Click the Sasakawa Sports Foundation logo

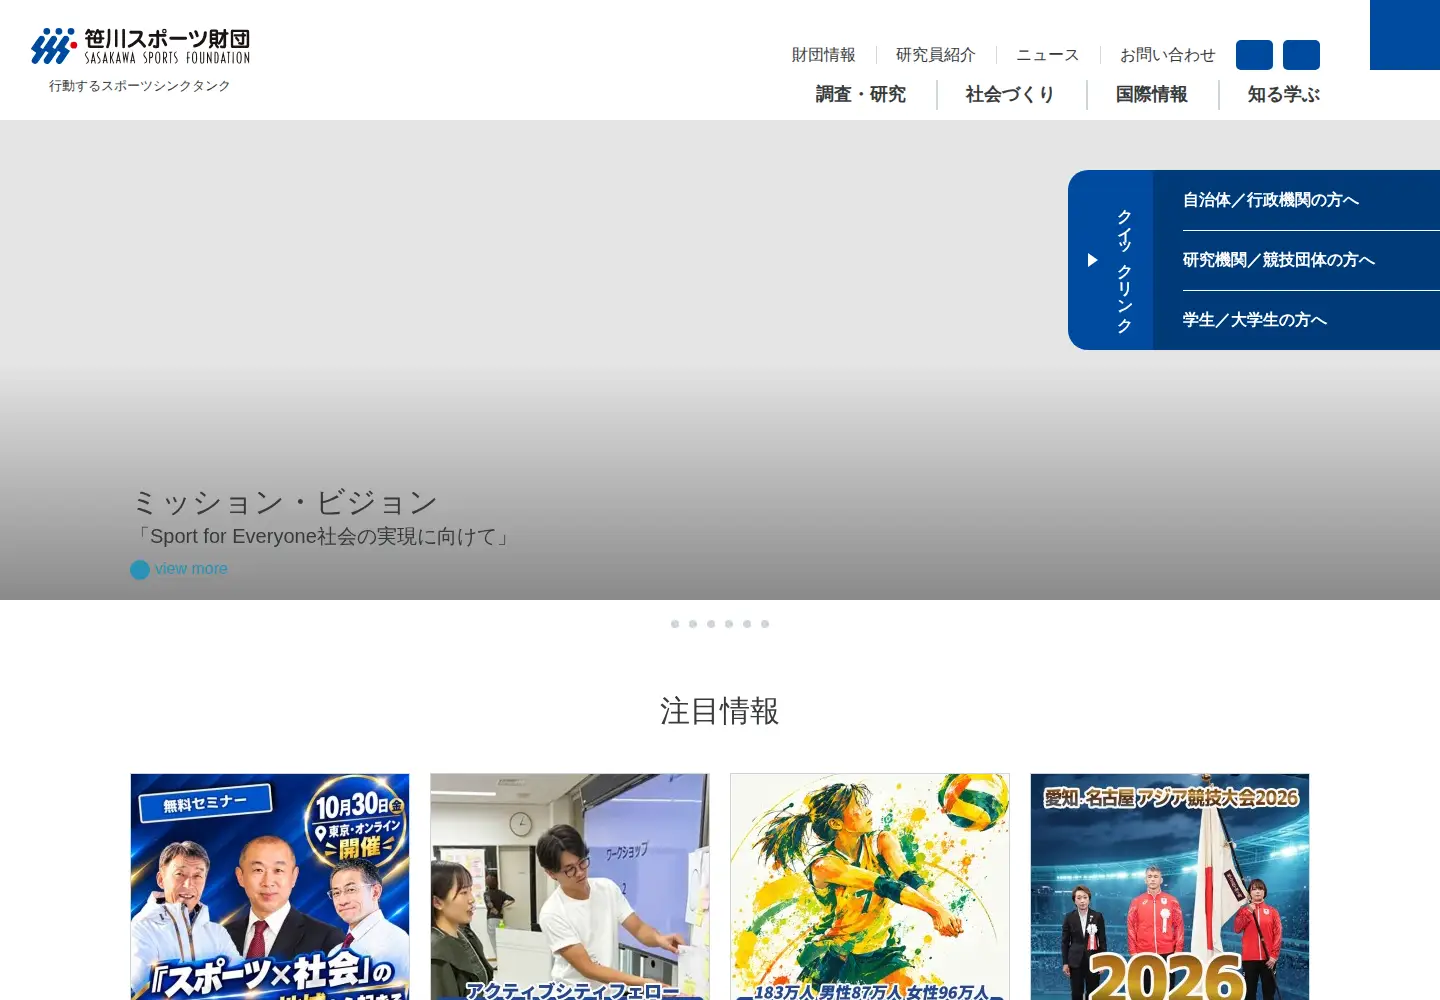[x=140, y=46]
